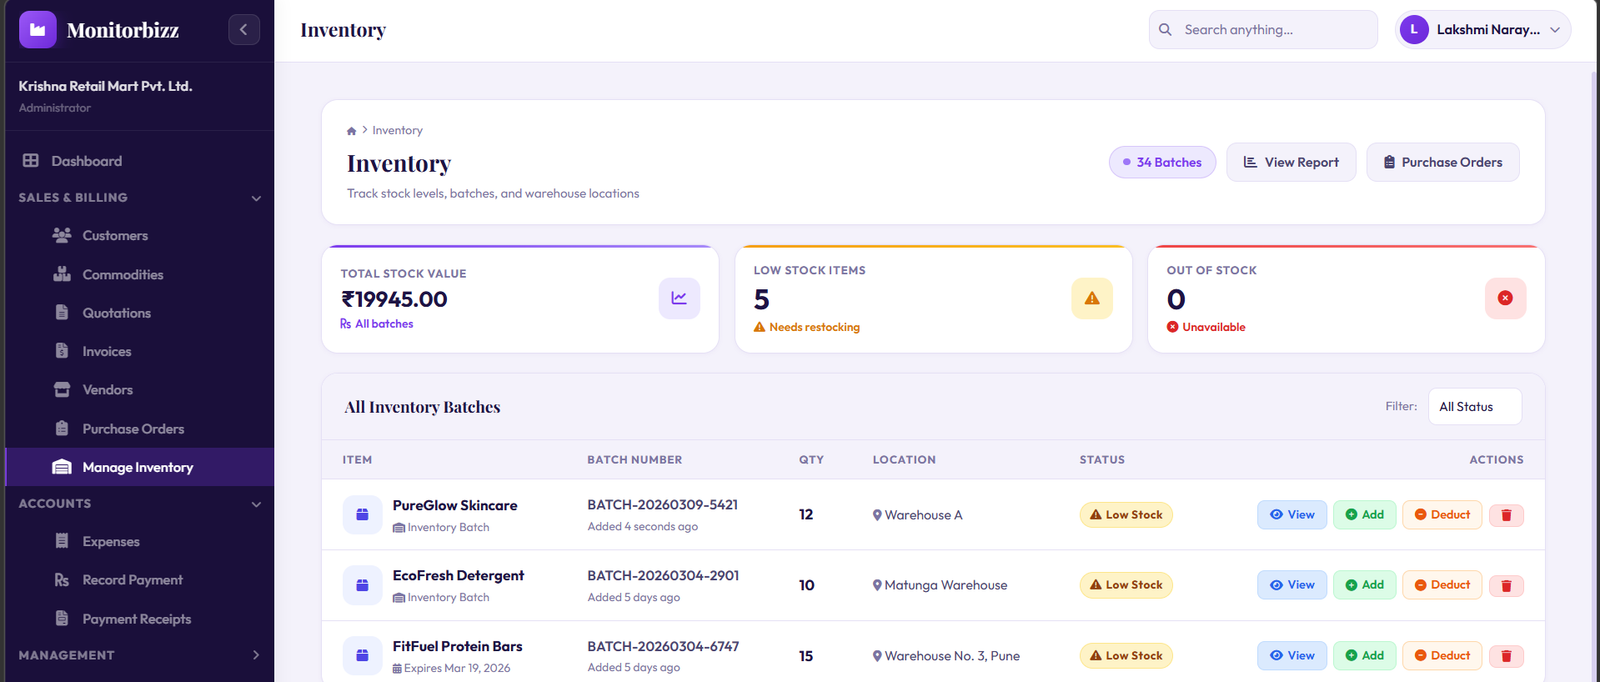Focus the Search anything field
Viewport: 1600px width, 682px height.
1270,30
